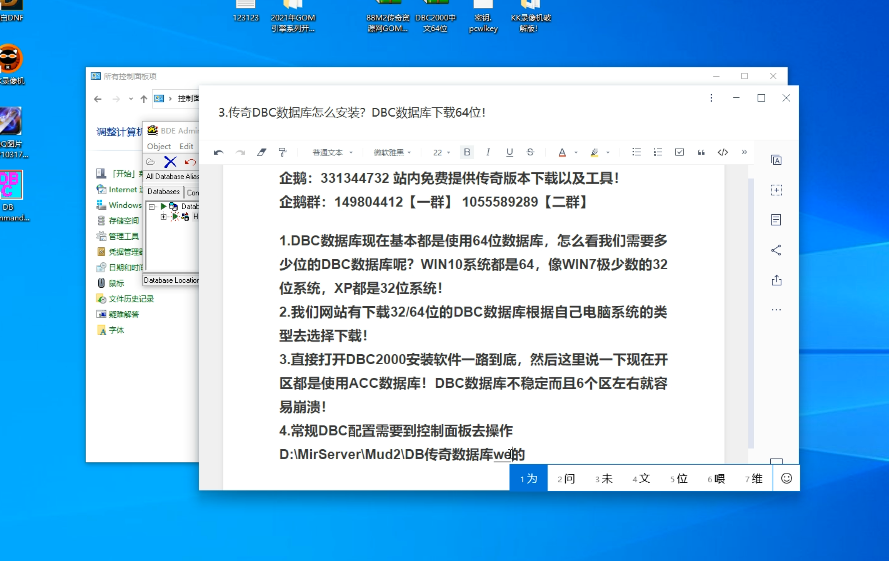Open the note's three-dot options menu

click(711, 98)
